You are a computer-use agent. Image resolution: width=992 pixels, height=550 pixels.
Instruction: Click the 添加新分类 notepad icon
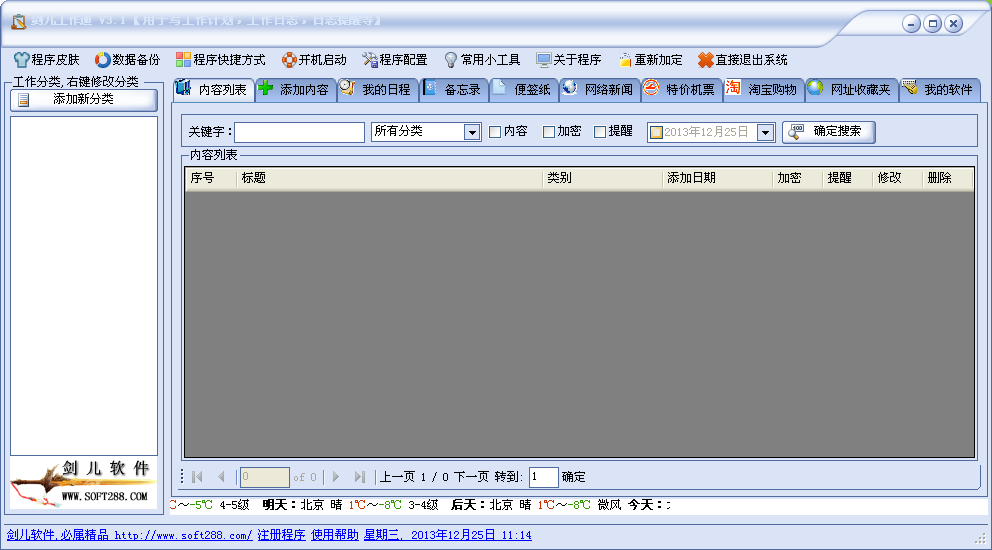point(24,99)
